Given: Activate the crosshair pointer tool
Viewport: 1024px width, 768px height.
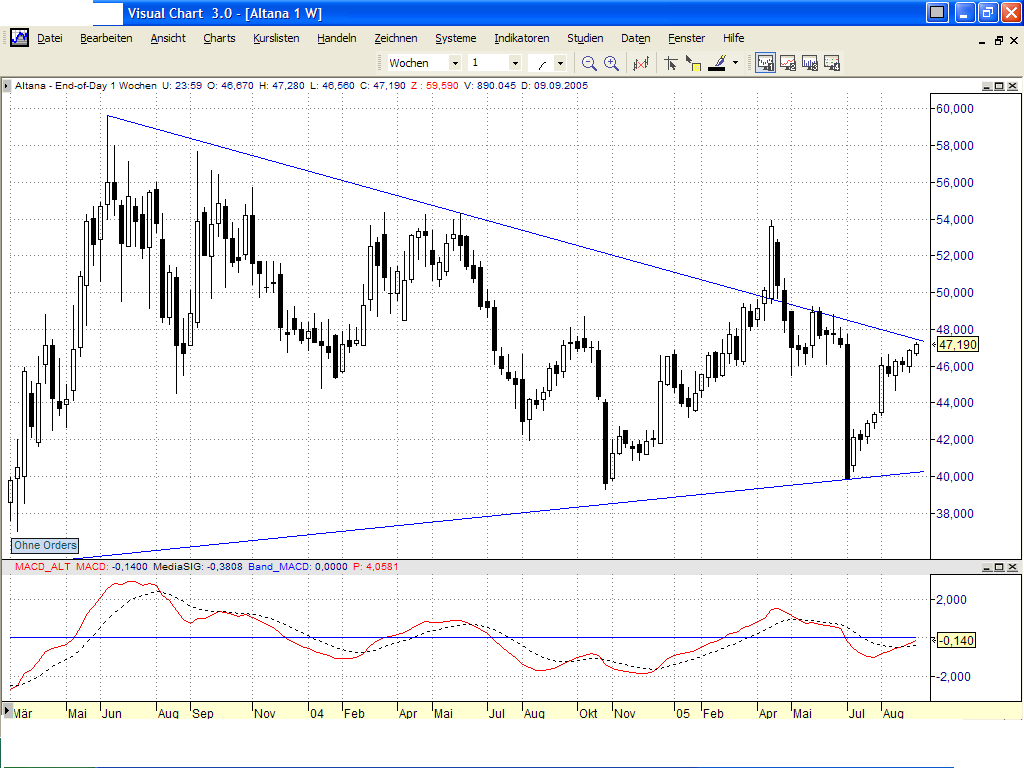Looking at the screenshot, I should click(x=671, y=62).
